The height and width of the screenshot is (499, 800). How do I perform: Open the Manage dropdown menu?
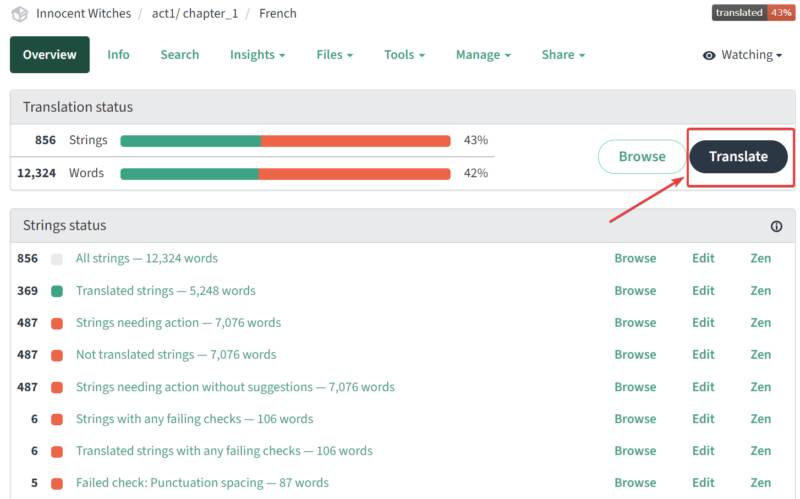pyautogui.click(x=483, y=55)
